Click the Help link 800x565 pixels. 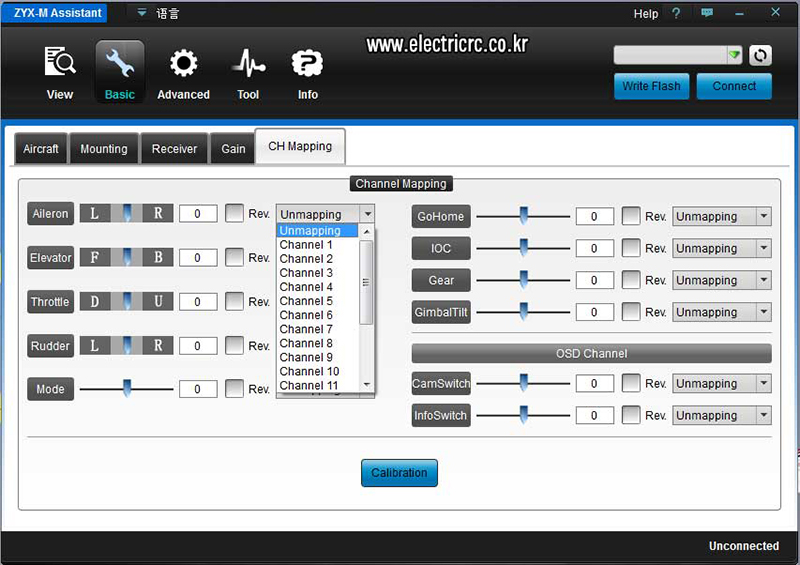pos(645,14)
